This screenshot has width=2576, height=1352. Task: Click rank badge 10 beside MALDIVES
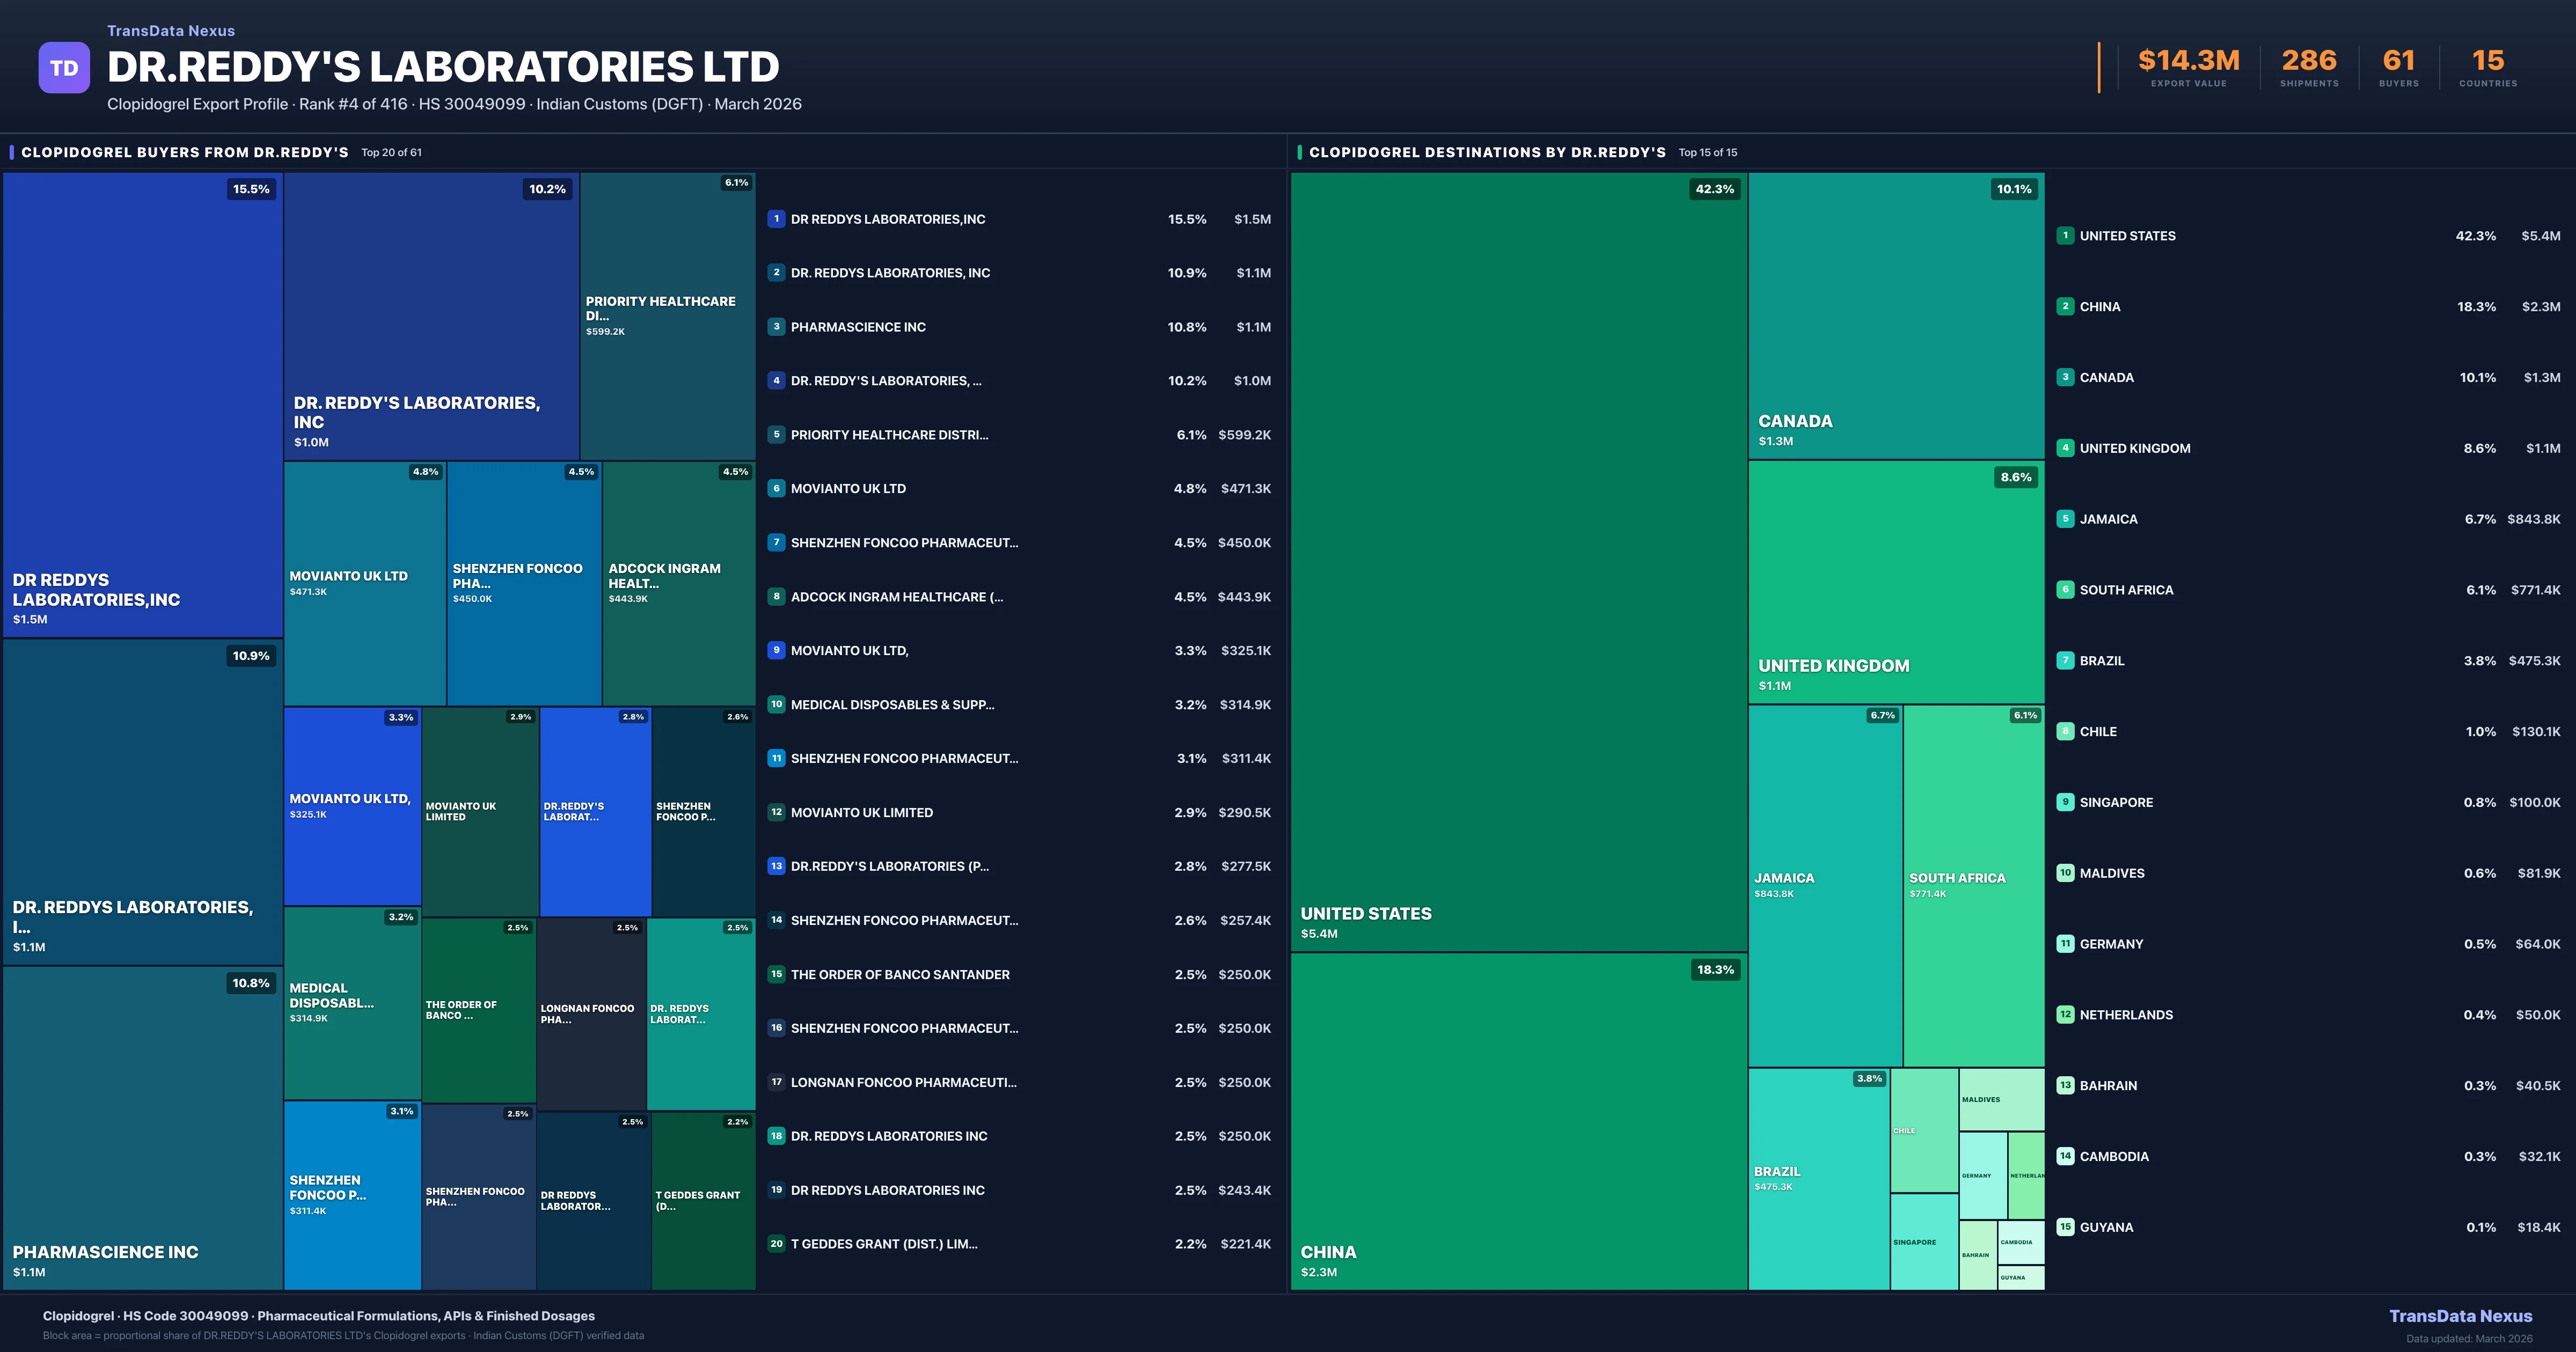click(x=2065, y=873)
